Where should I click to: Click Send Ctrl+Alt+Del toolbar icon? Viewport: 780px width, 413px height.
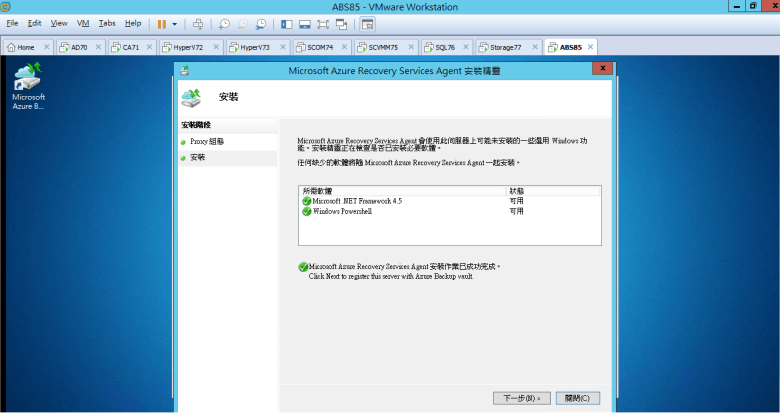click(198, 23)
